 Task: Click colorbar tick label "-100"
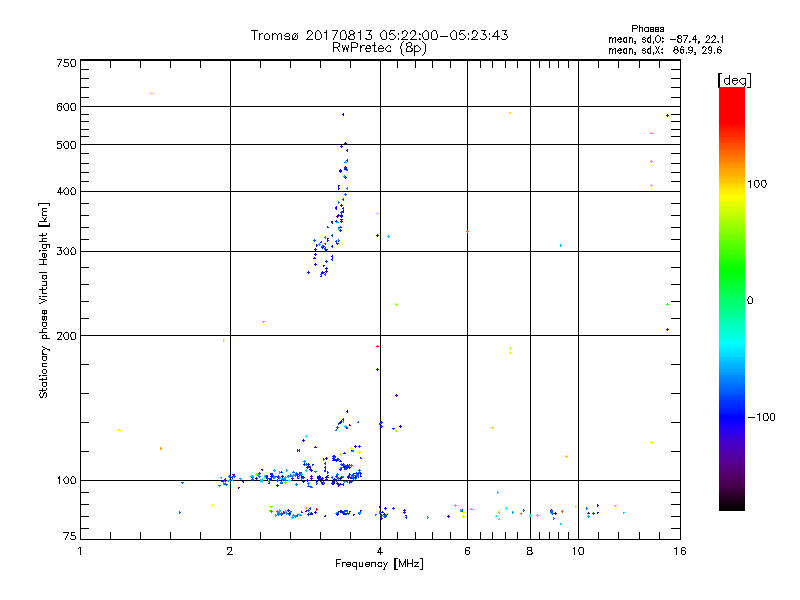761,417
